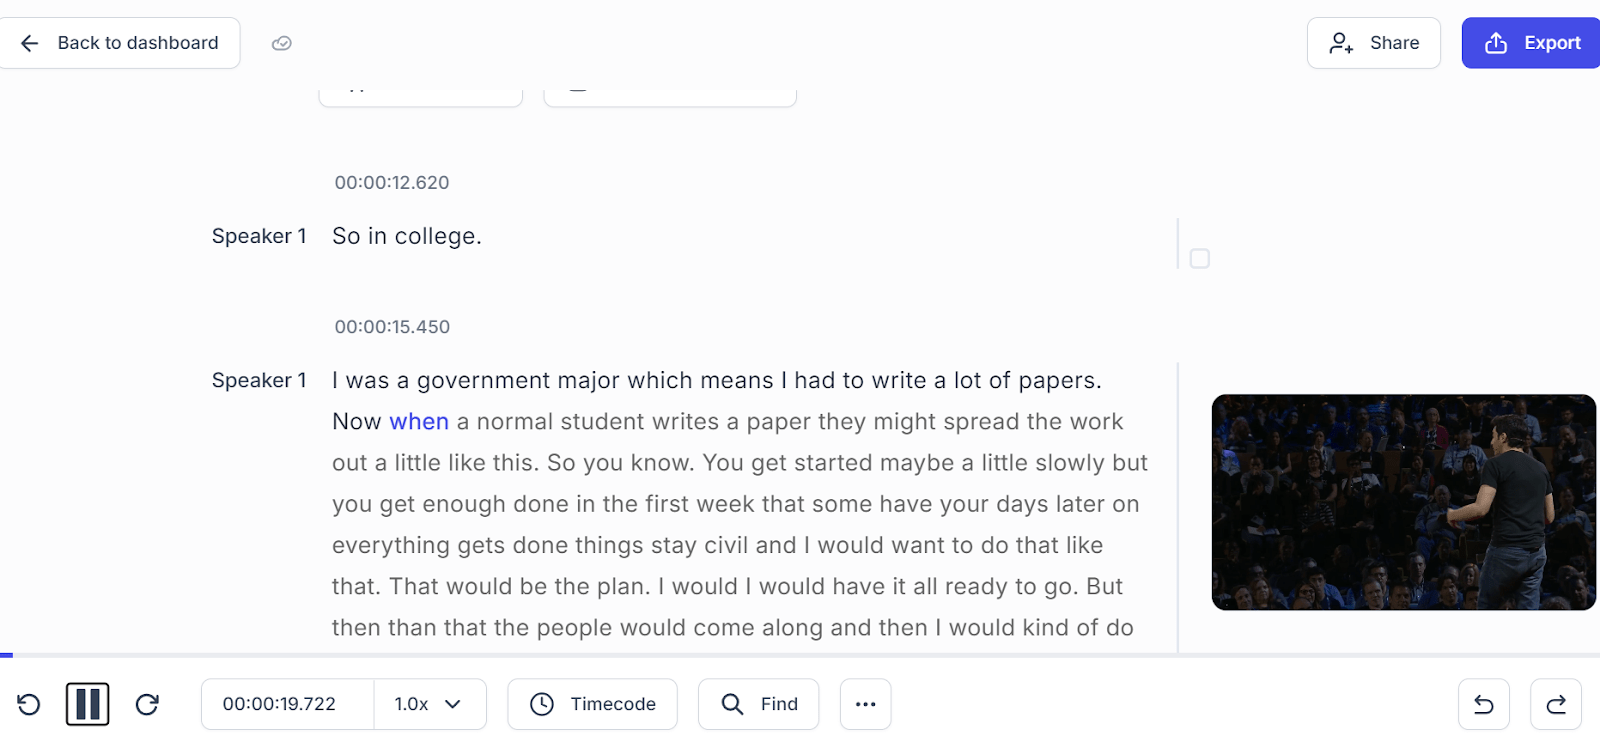Open the more options menu
The image size is (1600, 736).
click(864, 704)
